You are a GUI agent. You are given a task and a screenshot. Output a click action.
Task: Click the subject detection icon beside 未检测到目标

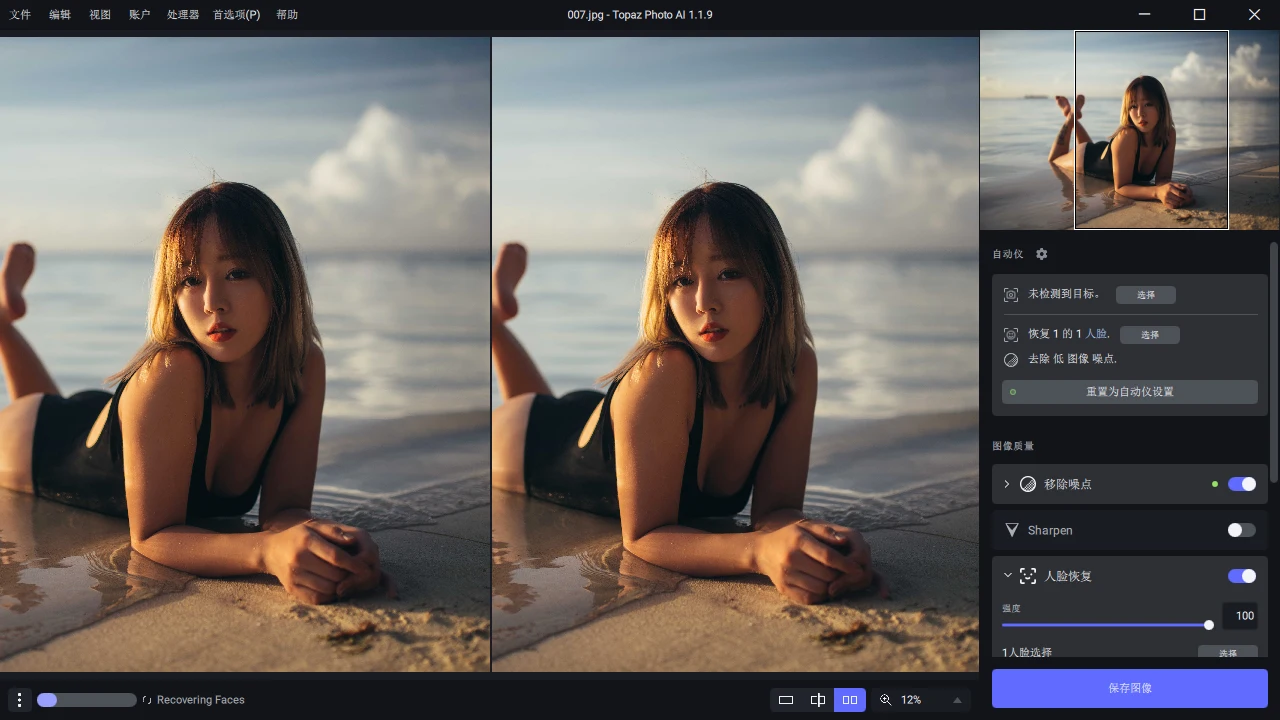pos(1011,294)
